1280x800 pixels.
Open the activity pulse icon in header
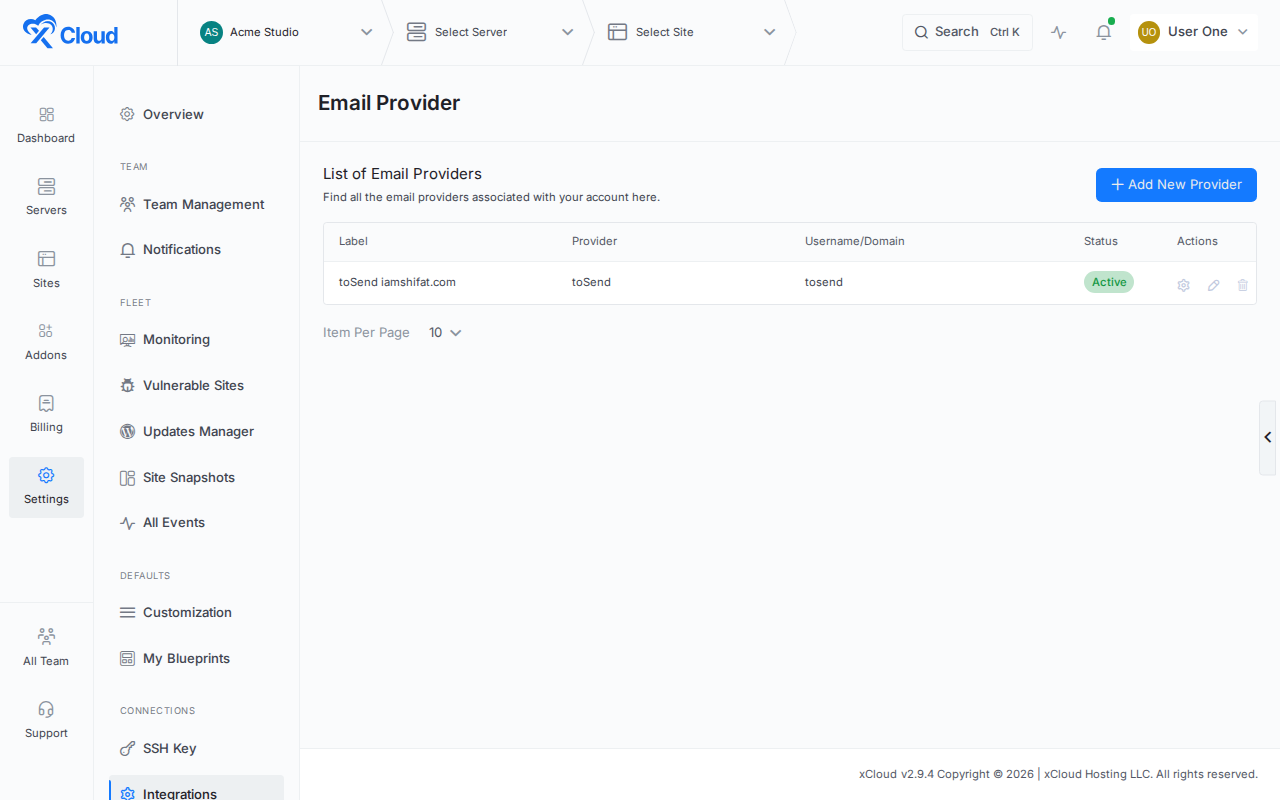[x=1059, y=32]
